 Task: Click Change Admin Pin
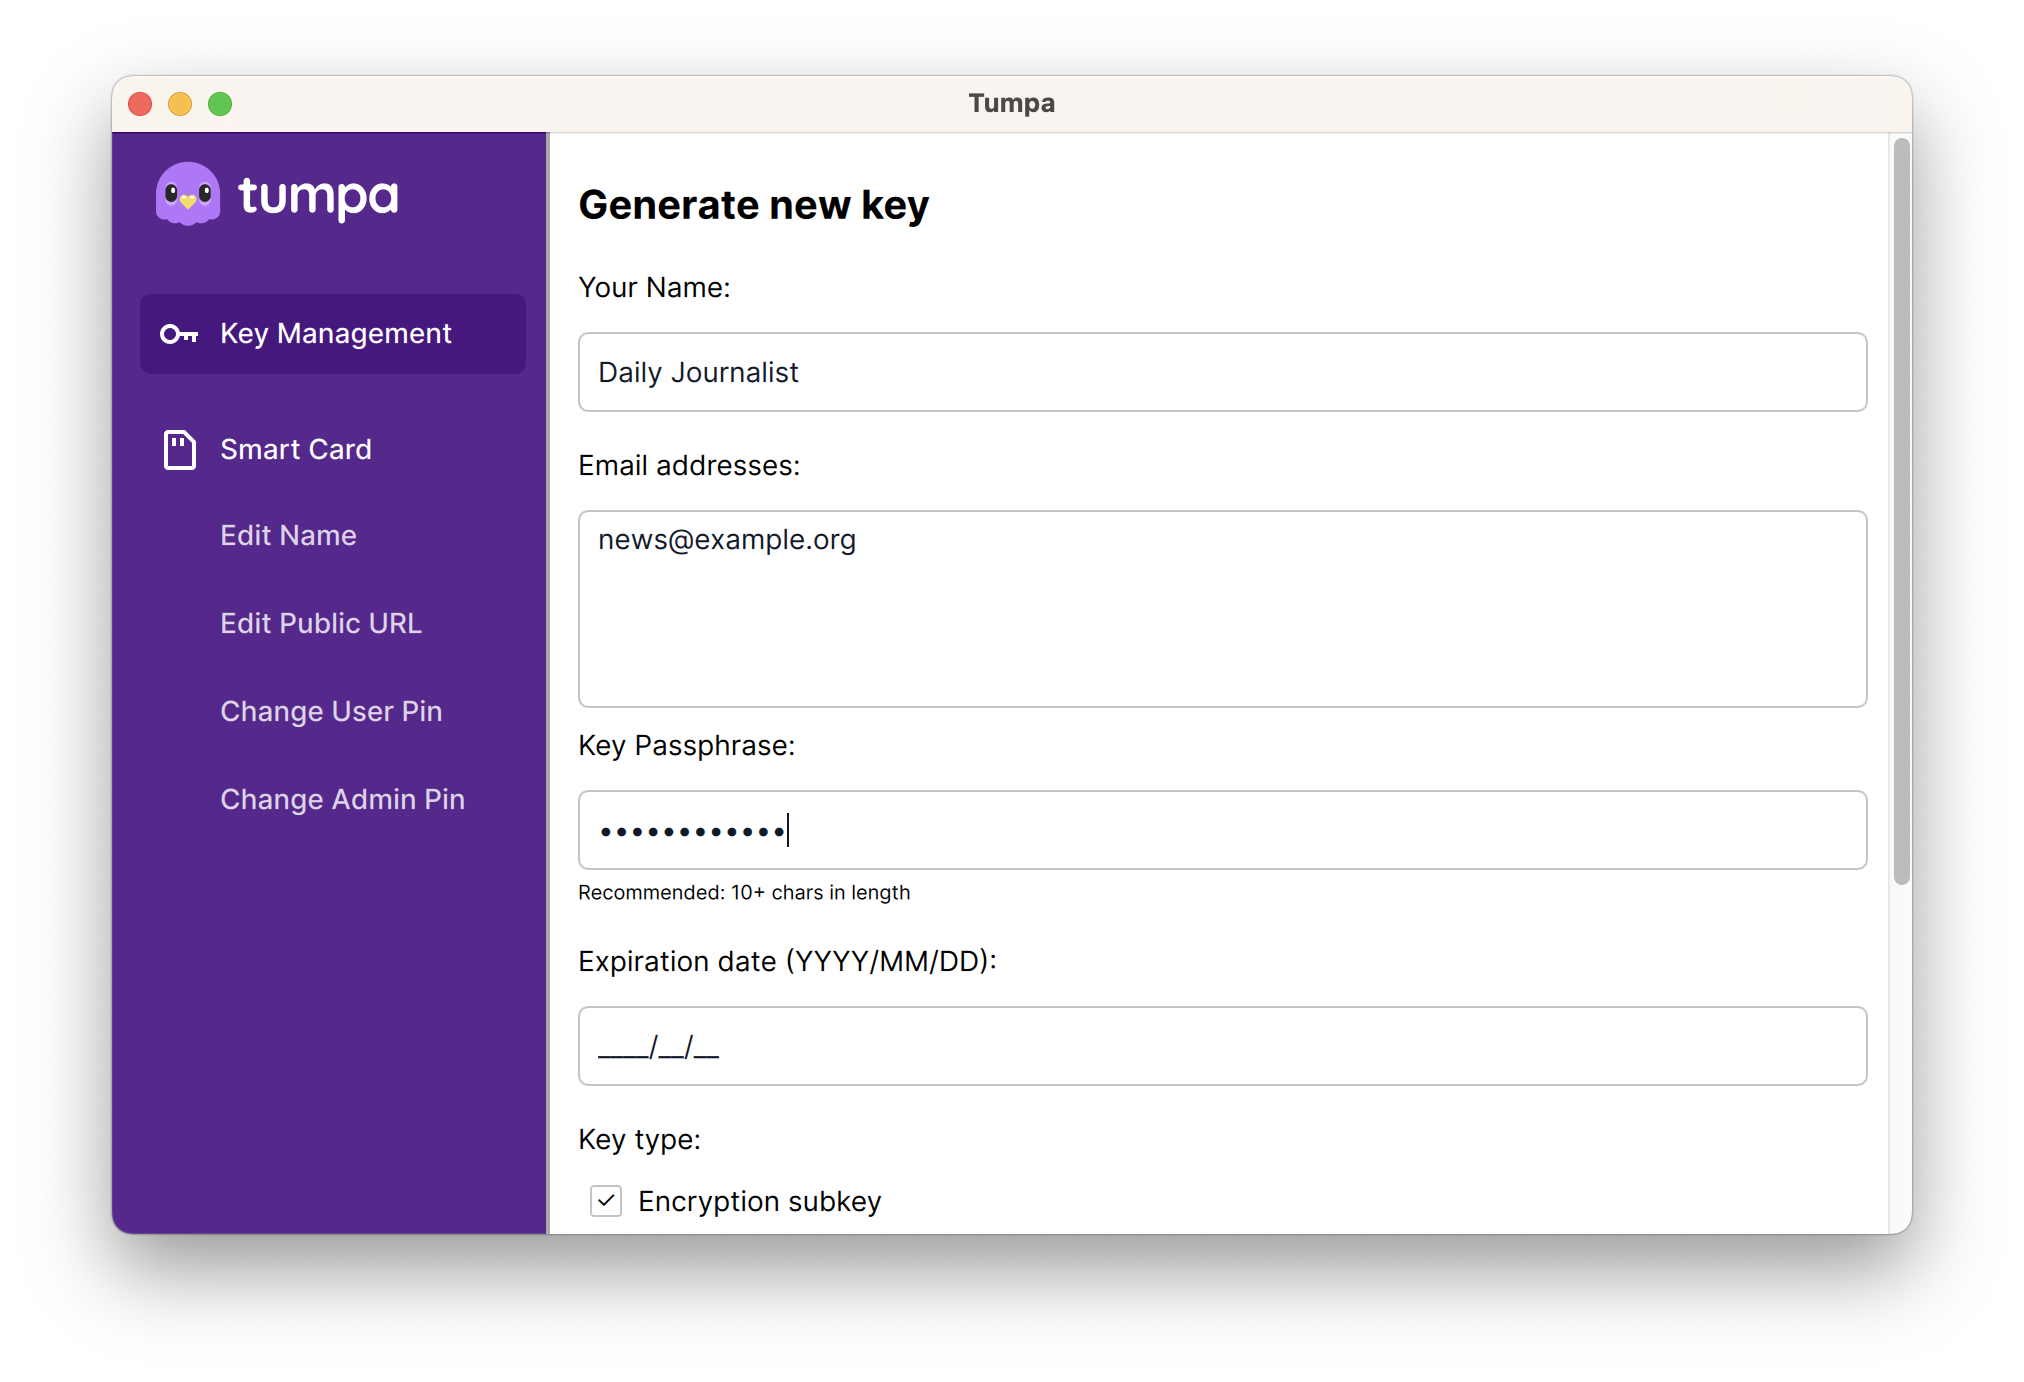point(342,799)
